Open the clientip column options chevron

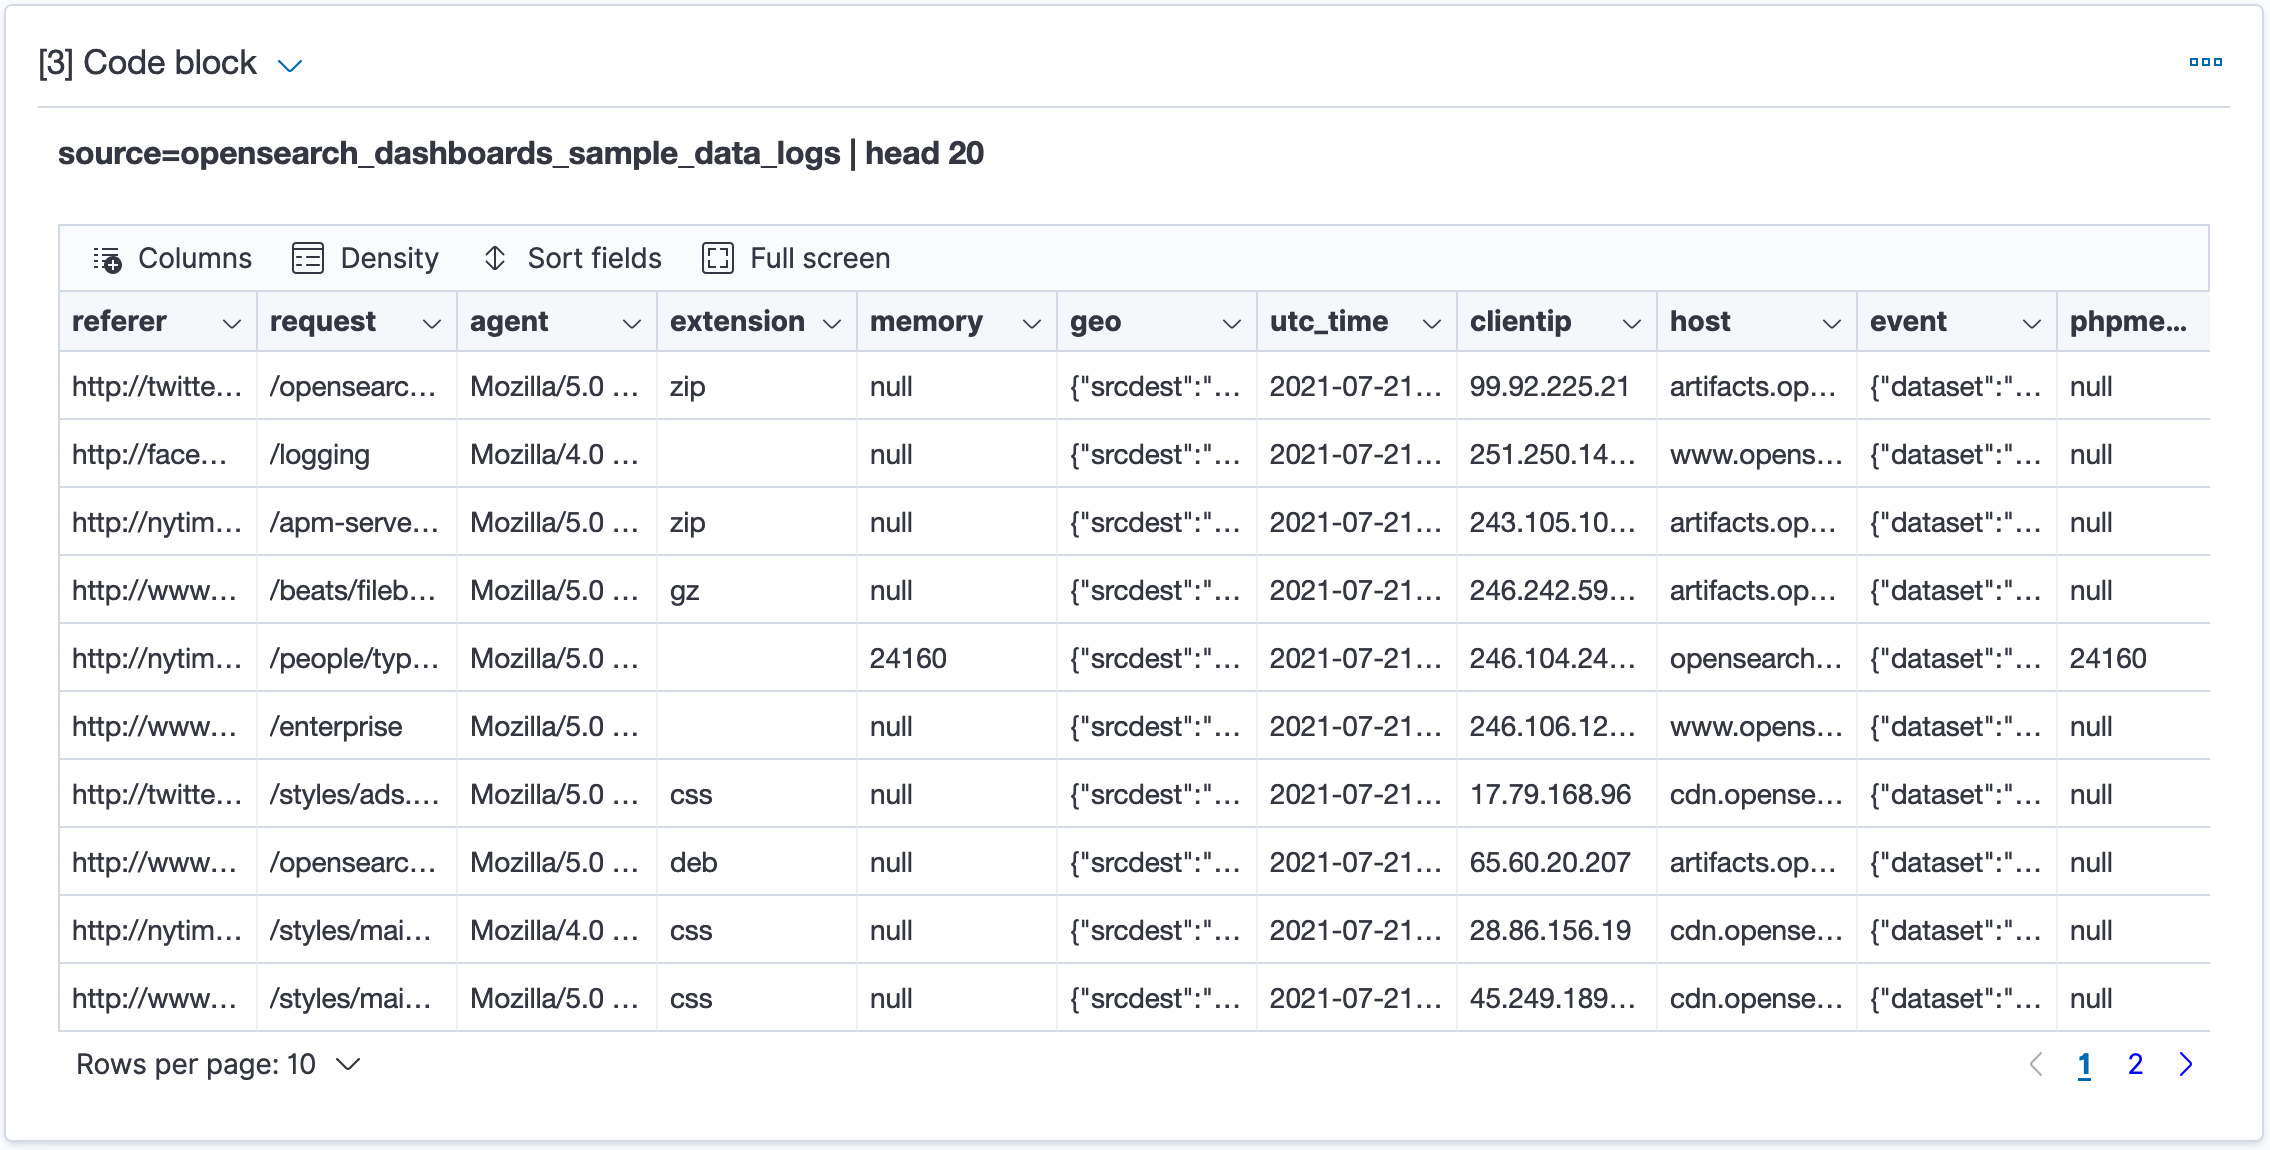(1632, 323)
